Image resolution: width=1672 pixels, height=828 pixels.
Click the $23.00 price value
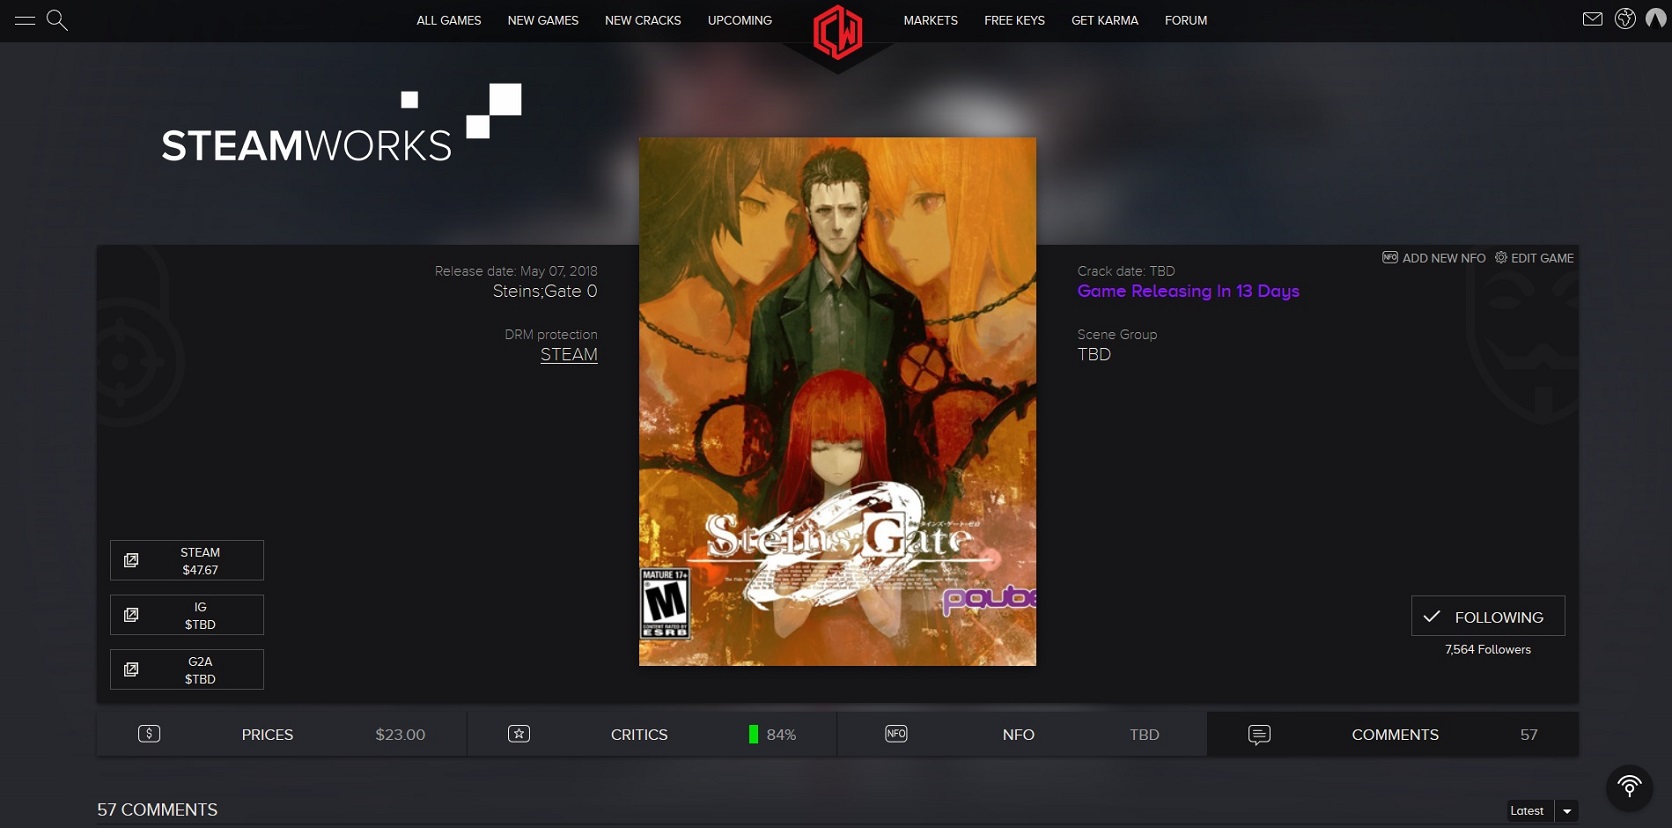click(x=400, y=735)
